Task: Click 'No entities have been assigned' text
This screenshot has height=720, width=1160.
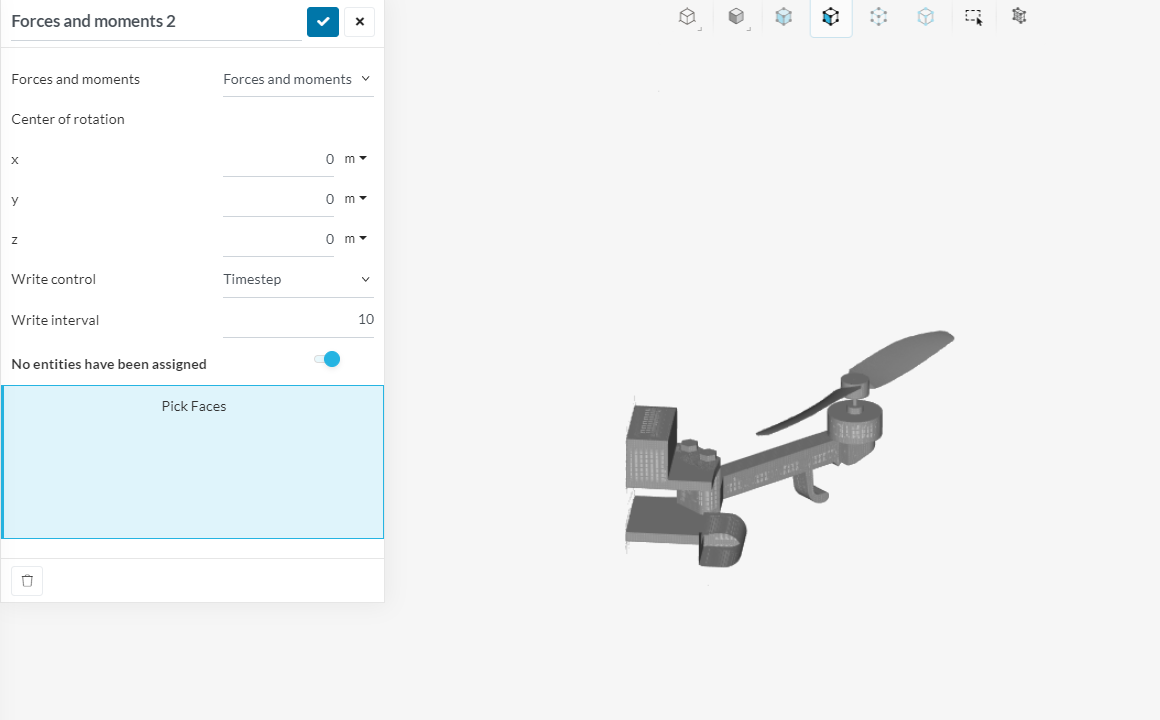Action: [x=109, y=364]
